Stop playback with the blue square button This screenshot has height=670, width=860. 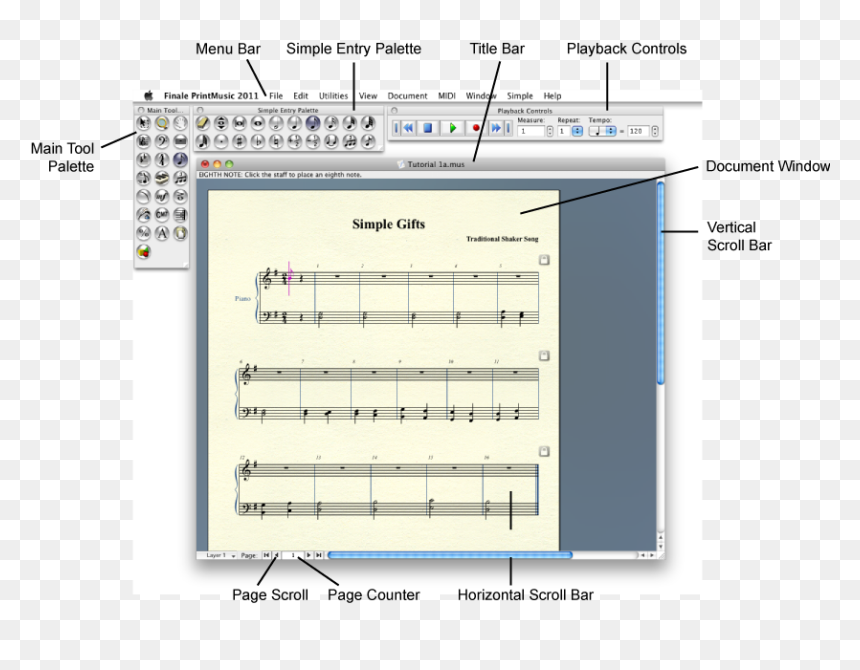tap(428, 128)
